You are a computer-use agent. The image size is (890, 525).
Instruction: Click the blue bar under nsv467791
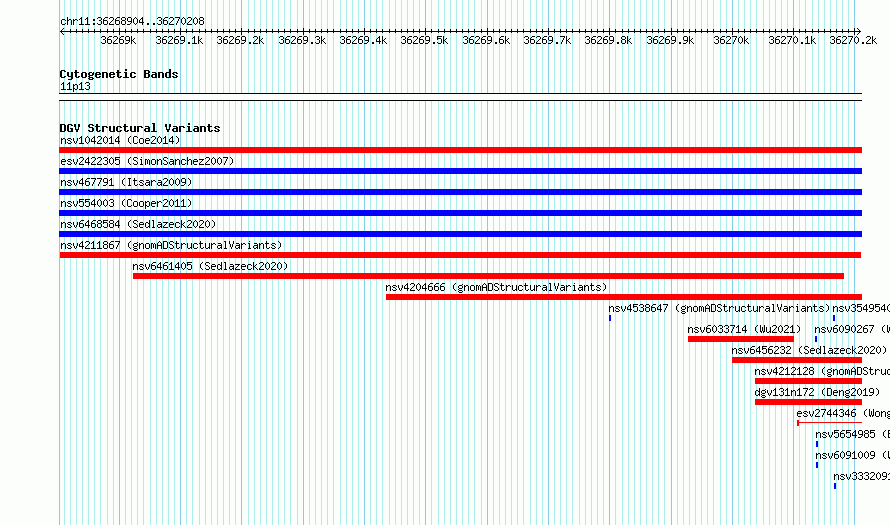460,192
